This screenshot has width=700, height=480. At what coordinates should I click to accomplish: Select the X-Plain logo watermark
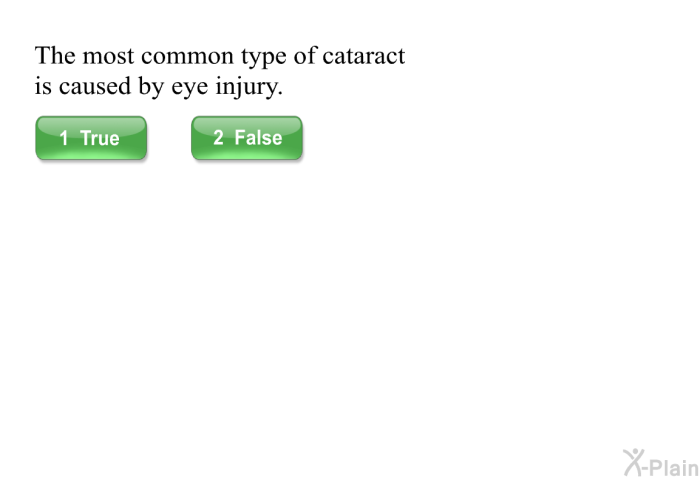pos(661,463)
